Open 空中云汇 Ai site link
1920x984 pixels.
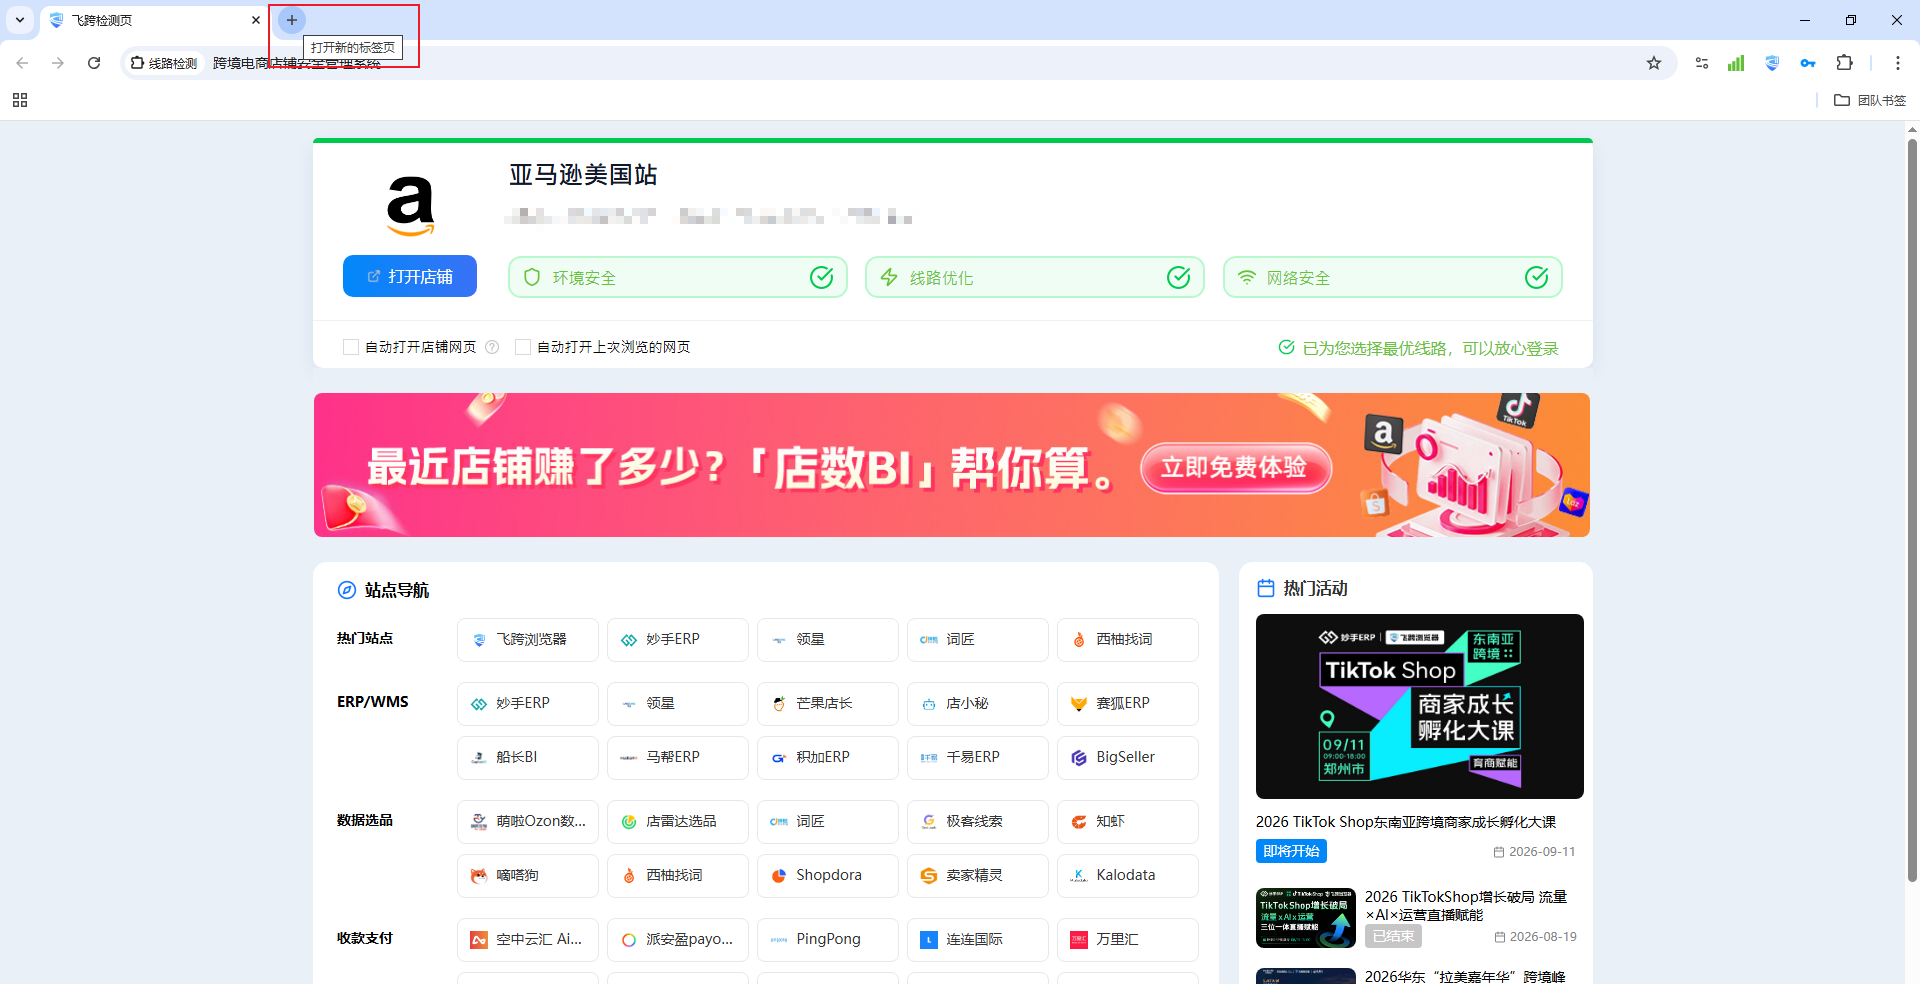[x=528, y=940]
